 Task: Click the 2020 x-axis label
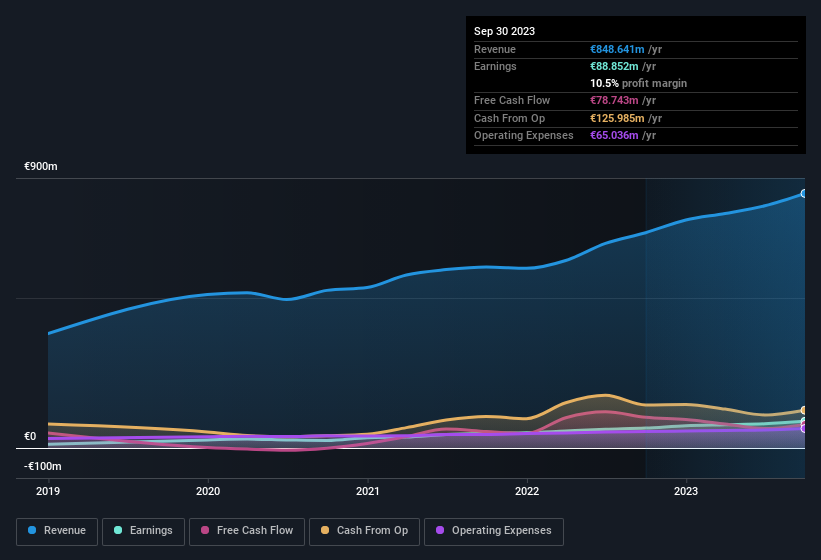pos(208,491)
